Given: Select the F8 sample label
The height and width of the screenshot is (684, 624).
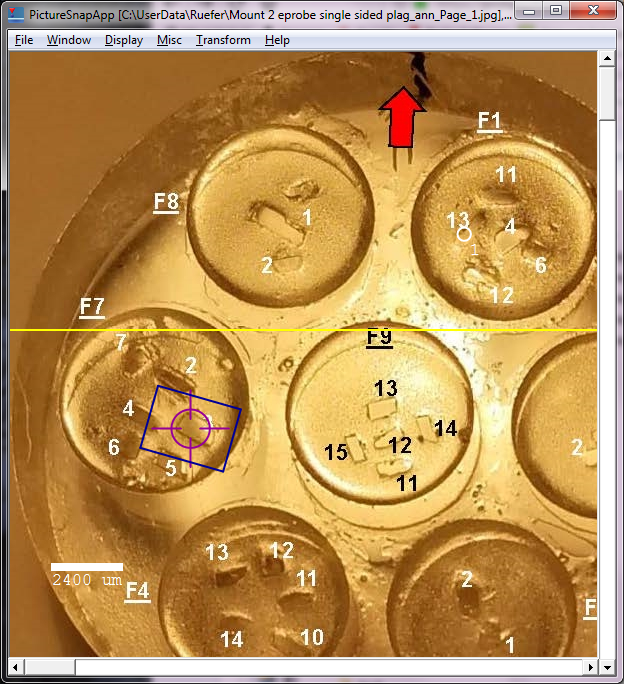Looking at the screenshot, I should pyautogui.click(x=166, y=202).
